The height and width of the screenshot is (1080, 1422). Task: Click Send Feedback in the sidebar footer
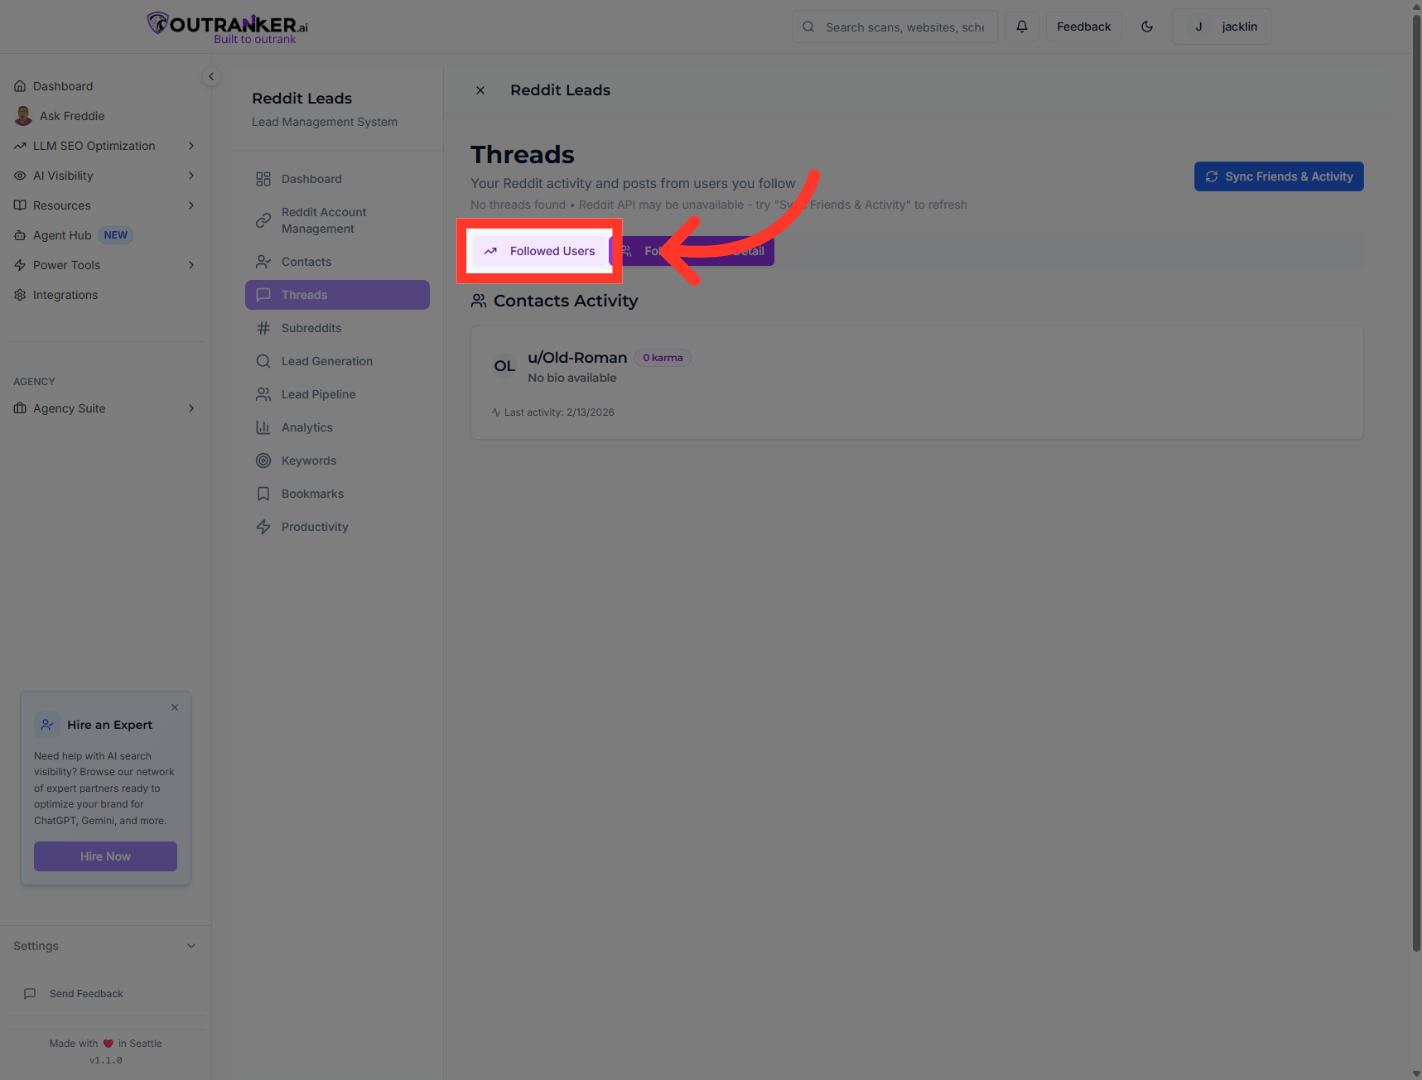[105, 994]
